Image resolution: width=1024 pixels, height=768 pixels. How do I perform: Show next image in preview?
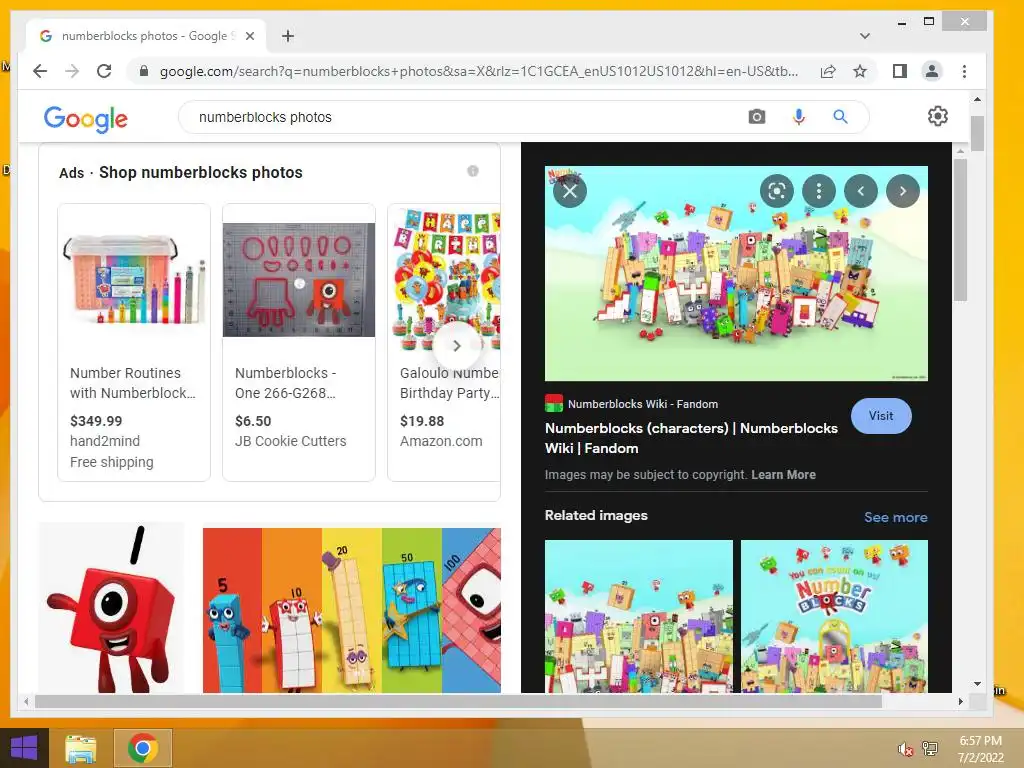click(x=903, y=191)
